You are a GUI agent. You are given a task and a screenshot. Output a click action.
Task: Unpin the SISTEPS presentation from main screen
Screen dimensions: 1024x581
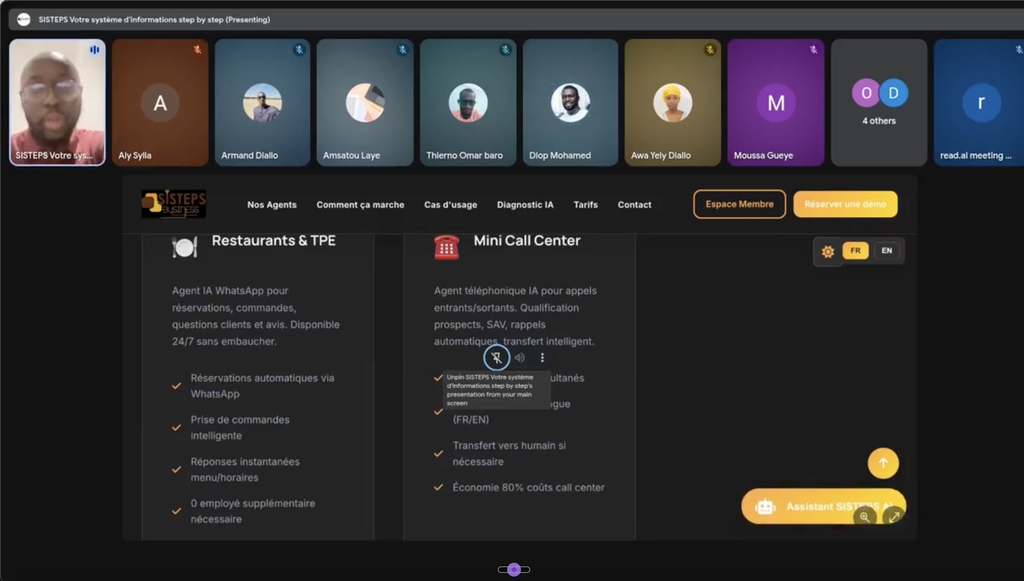coord(497,357)
